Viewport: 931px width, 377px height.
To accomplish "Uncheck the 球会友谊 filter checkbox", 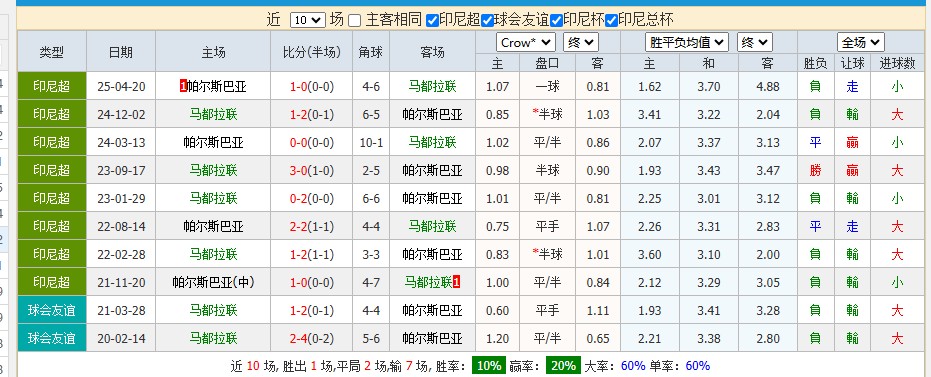I will [487, 20].
